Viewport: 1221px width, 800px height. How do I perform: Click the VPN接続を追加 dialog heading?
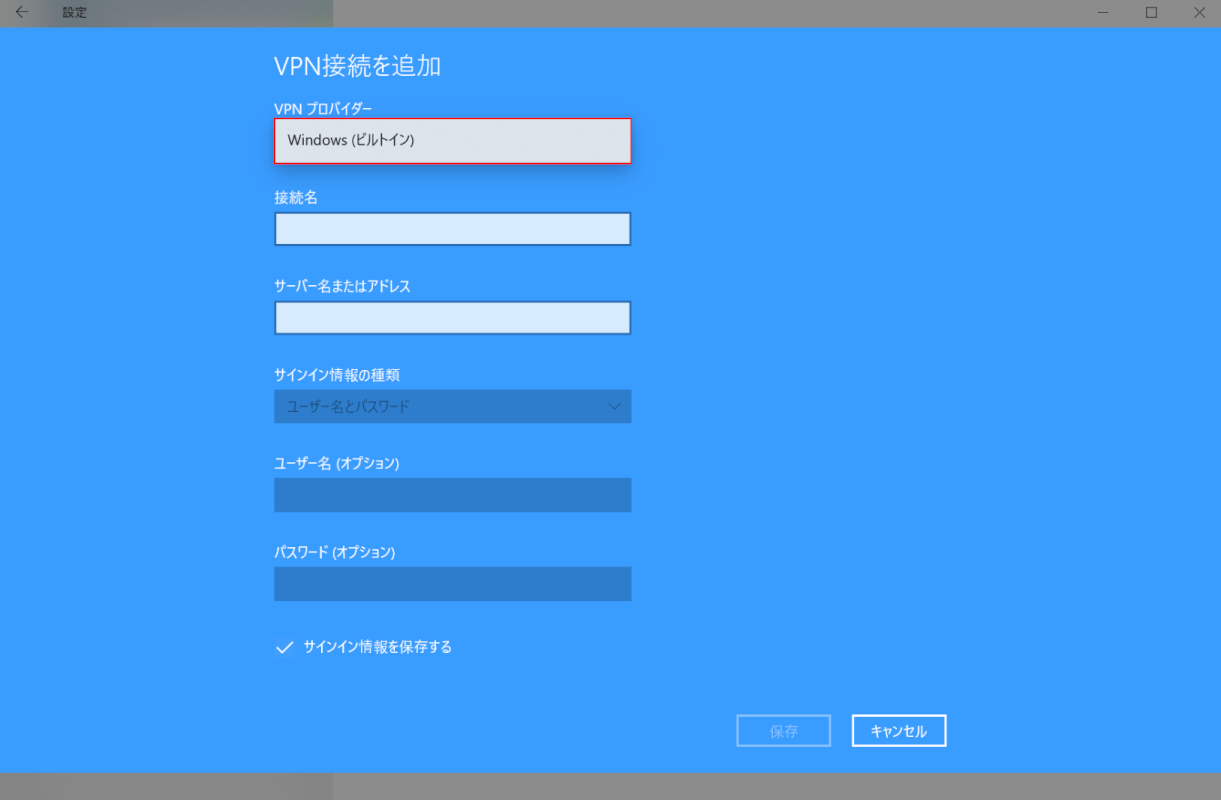click(357, 67)
